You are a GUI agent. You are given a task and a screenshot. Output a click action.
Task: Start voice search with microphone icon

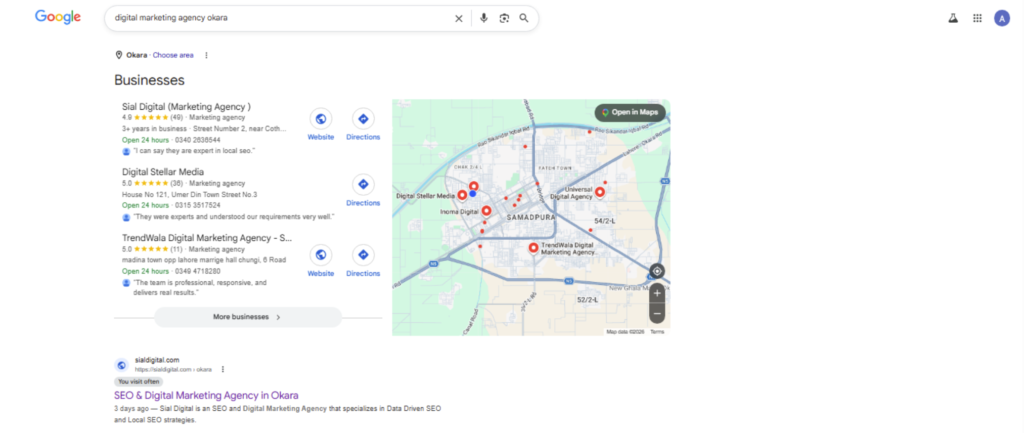pos(483,18)
